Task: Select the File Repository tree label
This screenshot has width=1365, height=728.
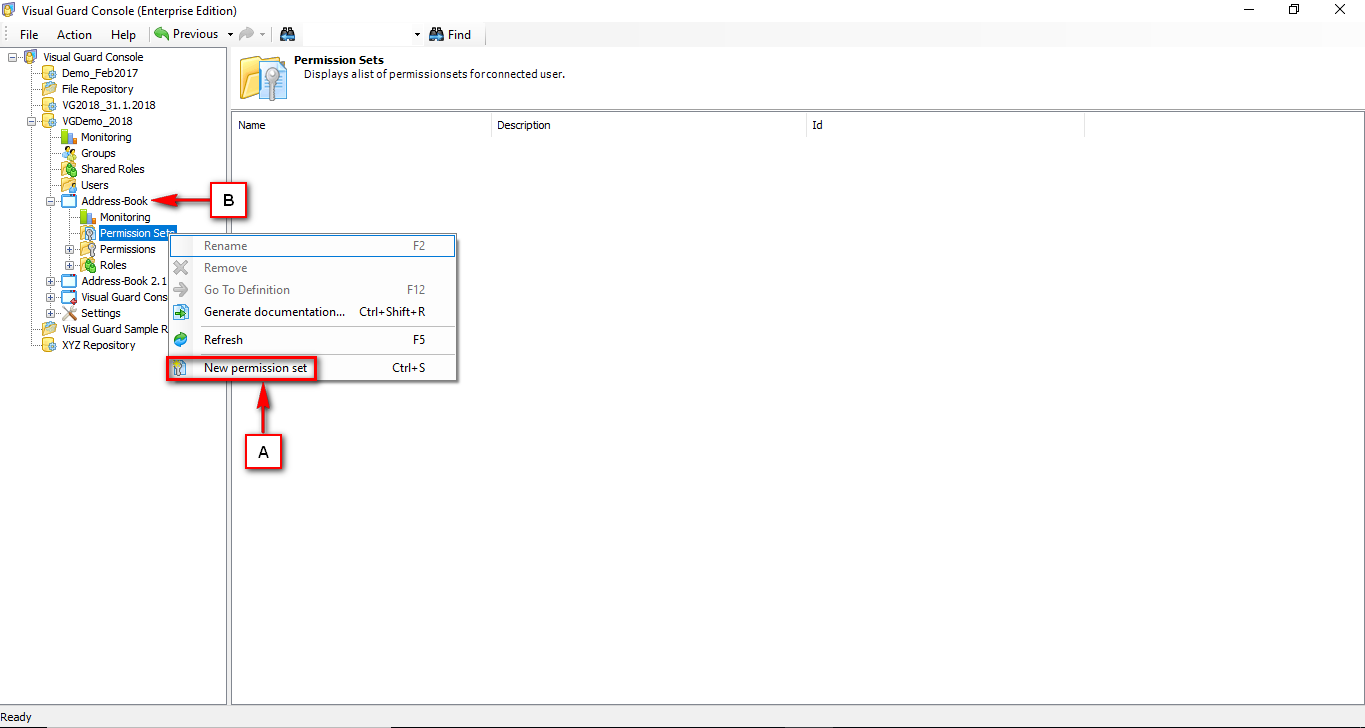Action: pos(98,89)
